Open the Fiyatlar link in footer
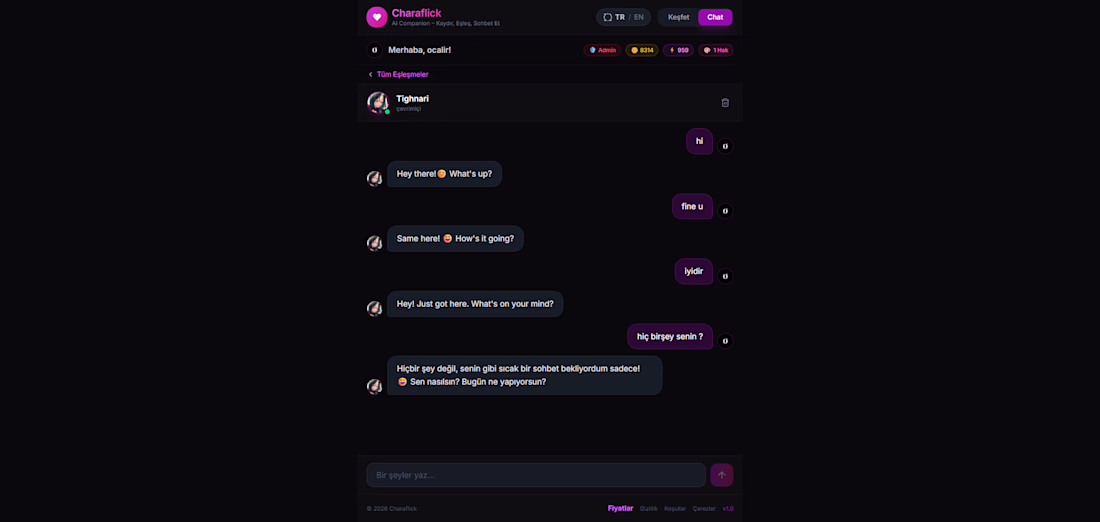The image size is (1100, 522). point(620,509)
